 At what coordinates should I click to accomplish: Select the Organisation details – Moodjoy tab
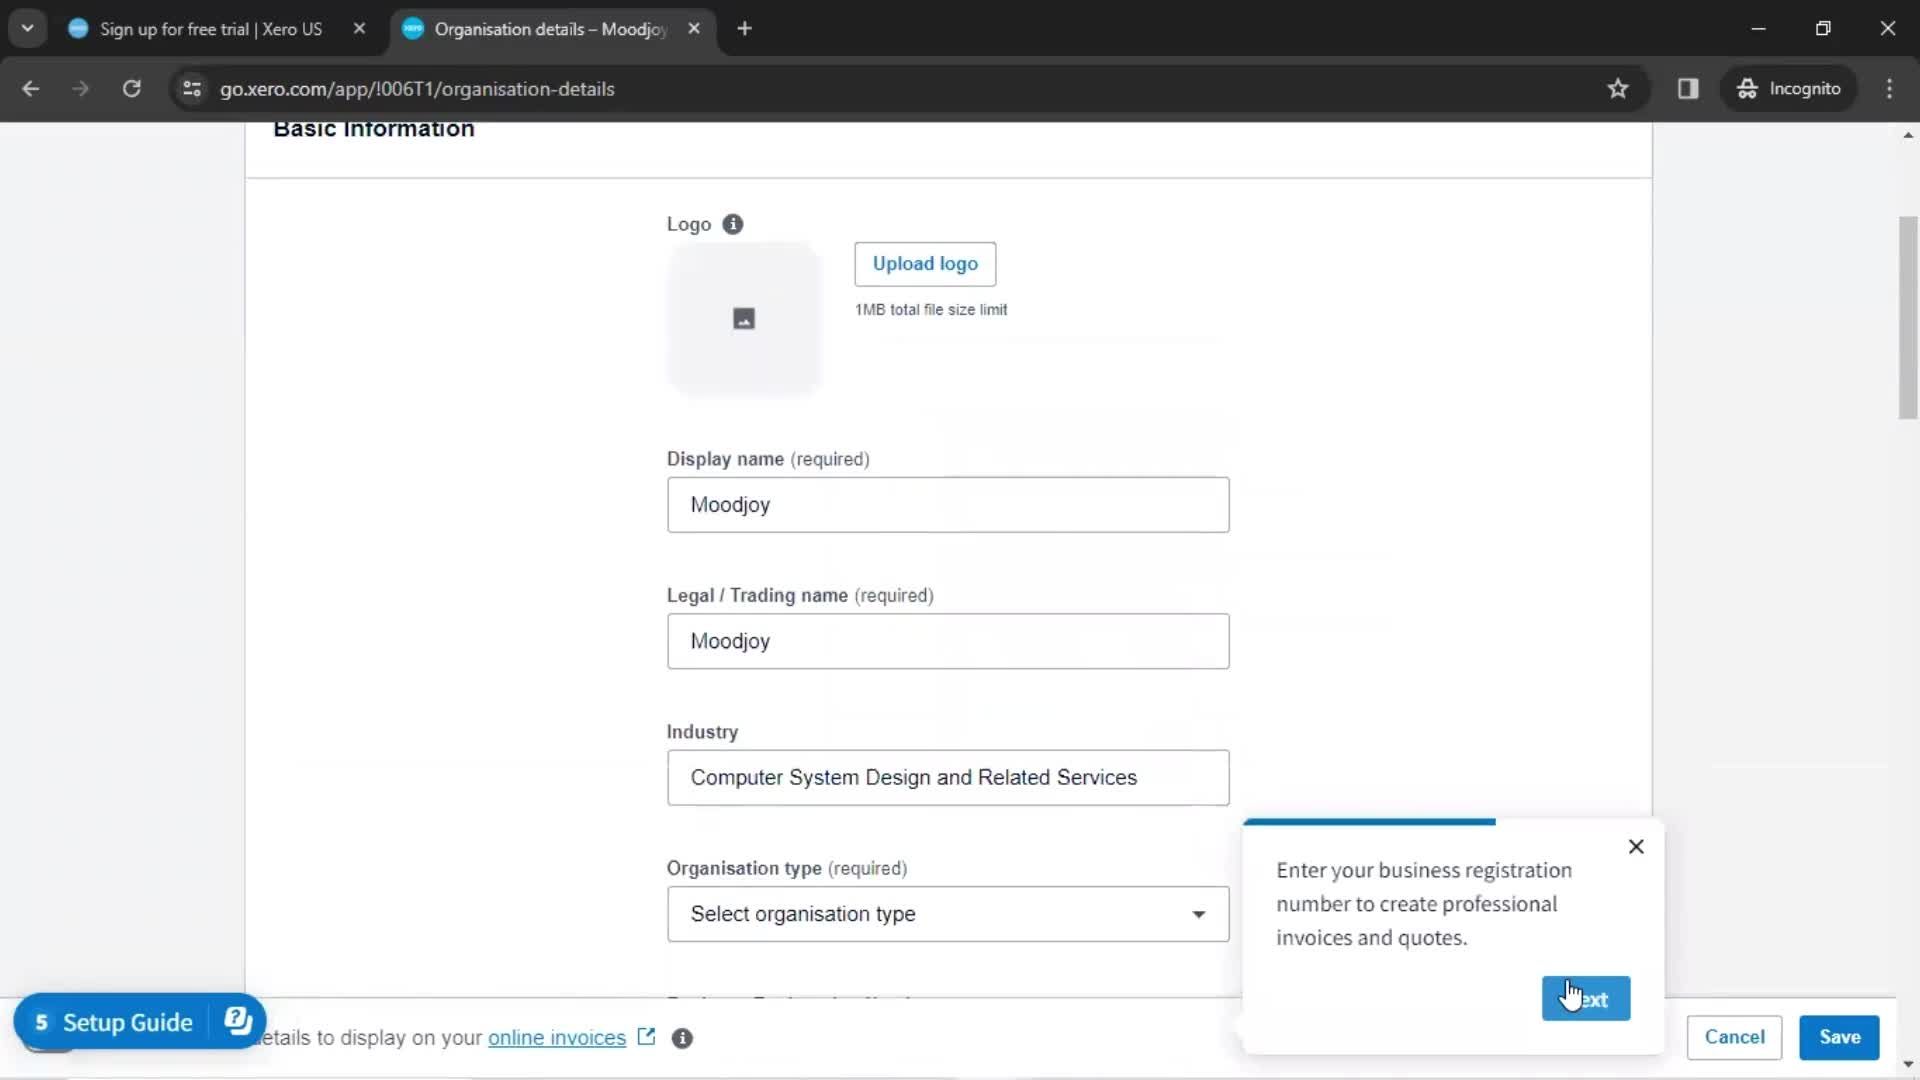pyautogui.click(x=550, y=29)
